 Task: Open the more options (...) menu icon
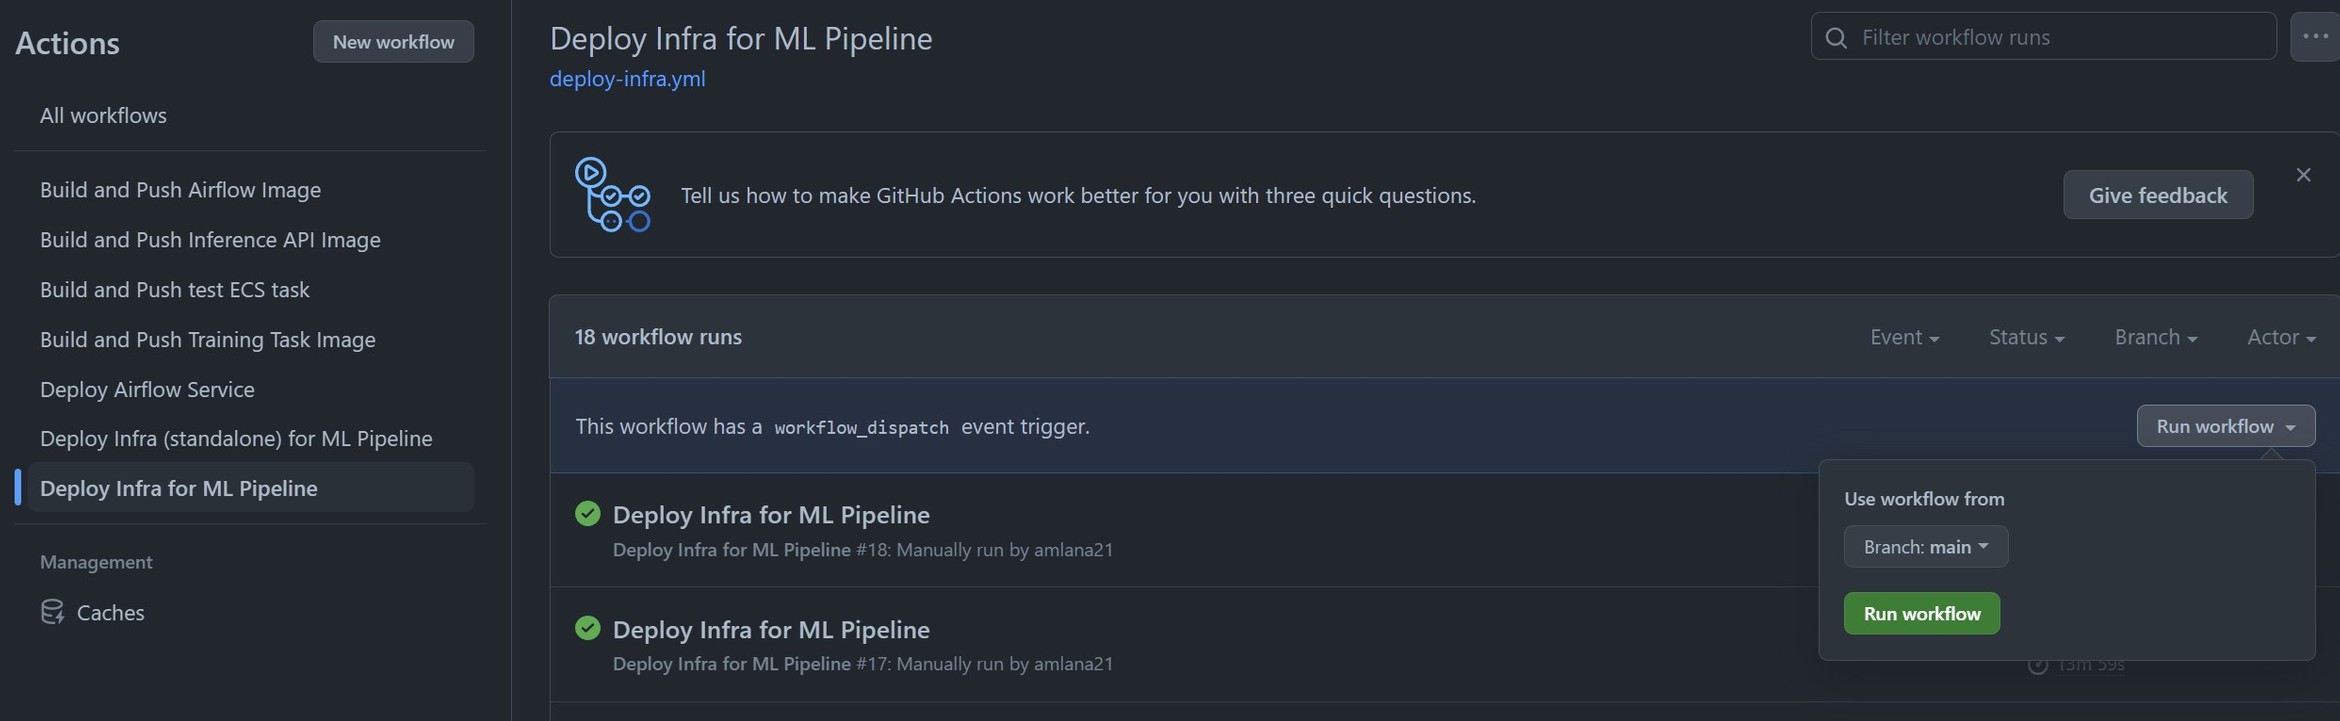[2315, 36]
